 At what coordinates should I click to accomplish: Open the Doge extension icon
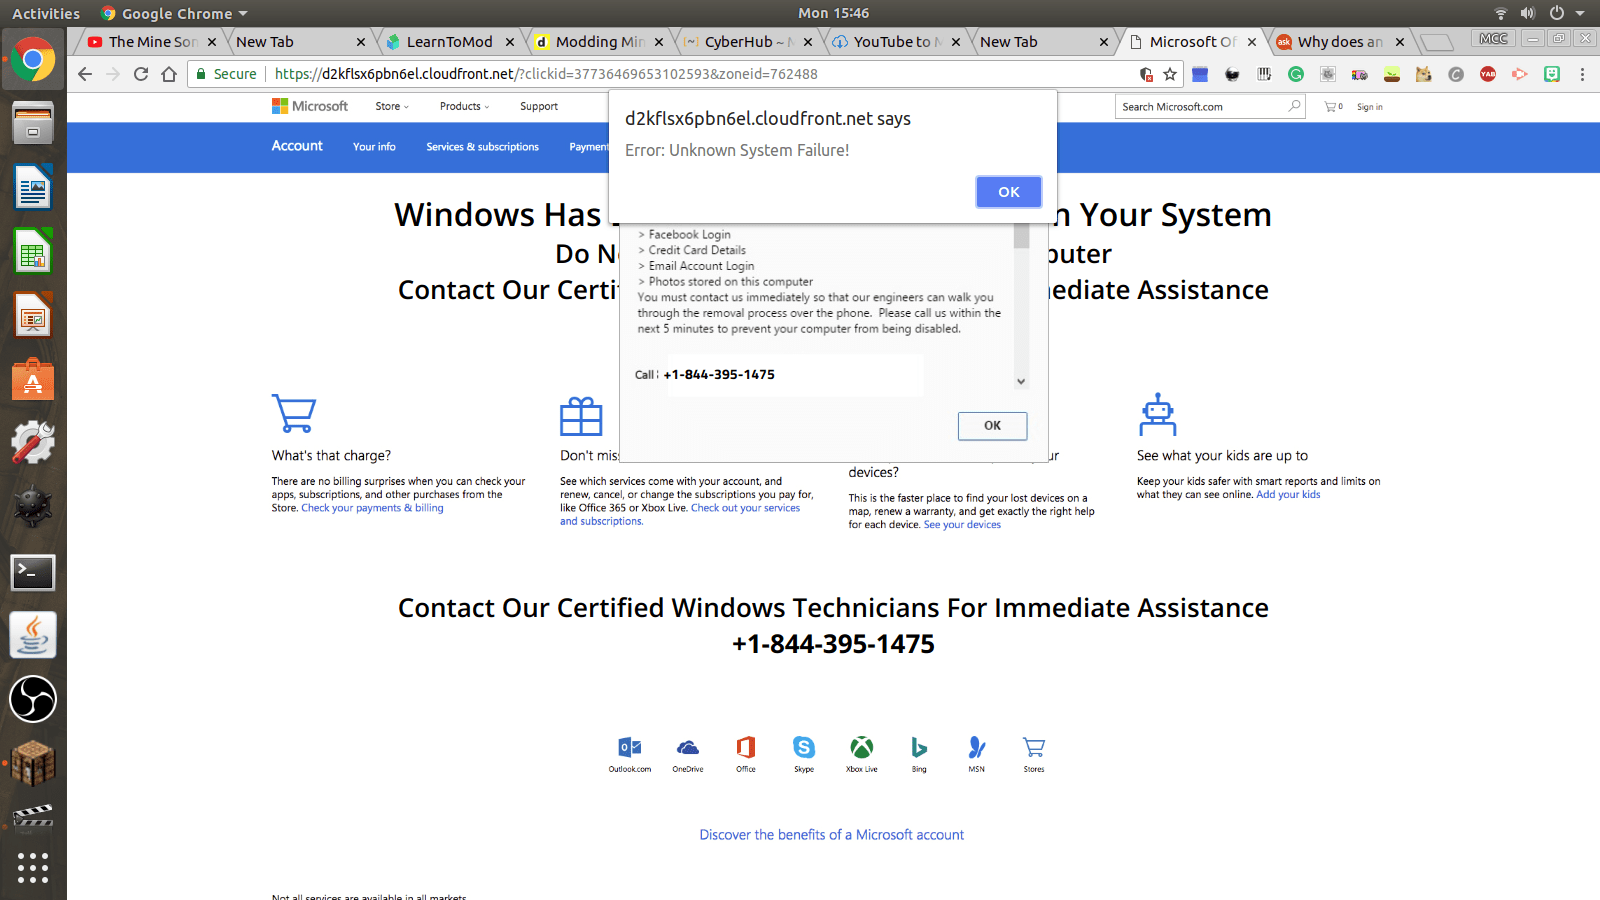pyautogui.click(x=1424, y=74)
